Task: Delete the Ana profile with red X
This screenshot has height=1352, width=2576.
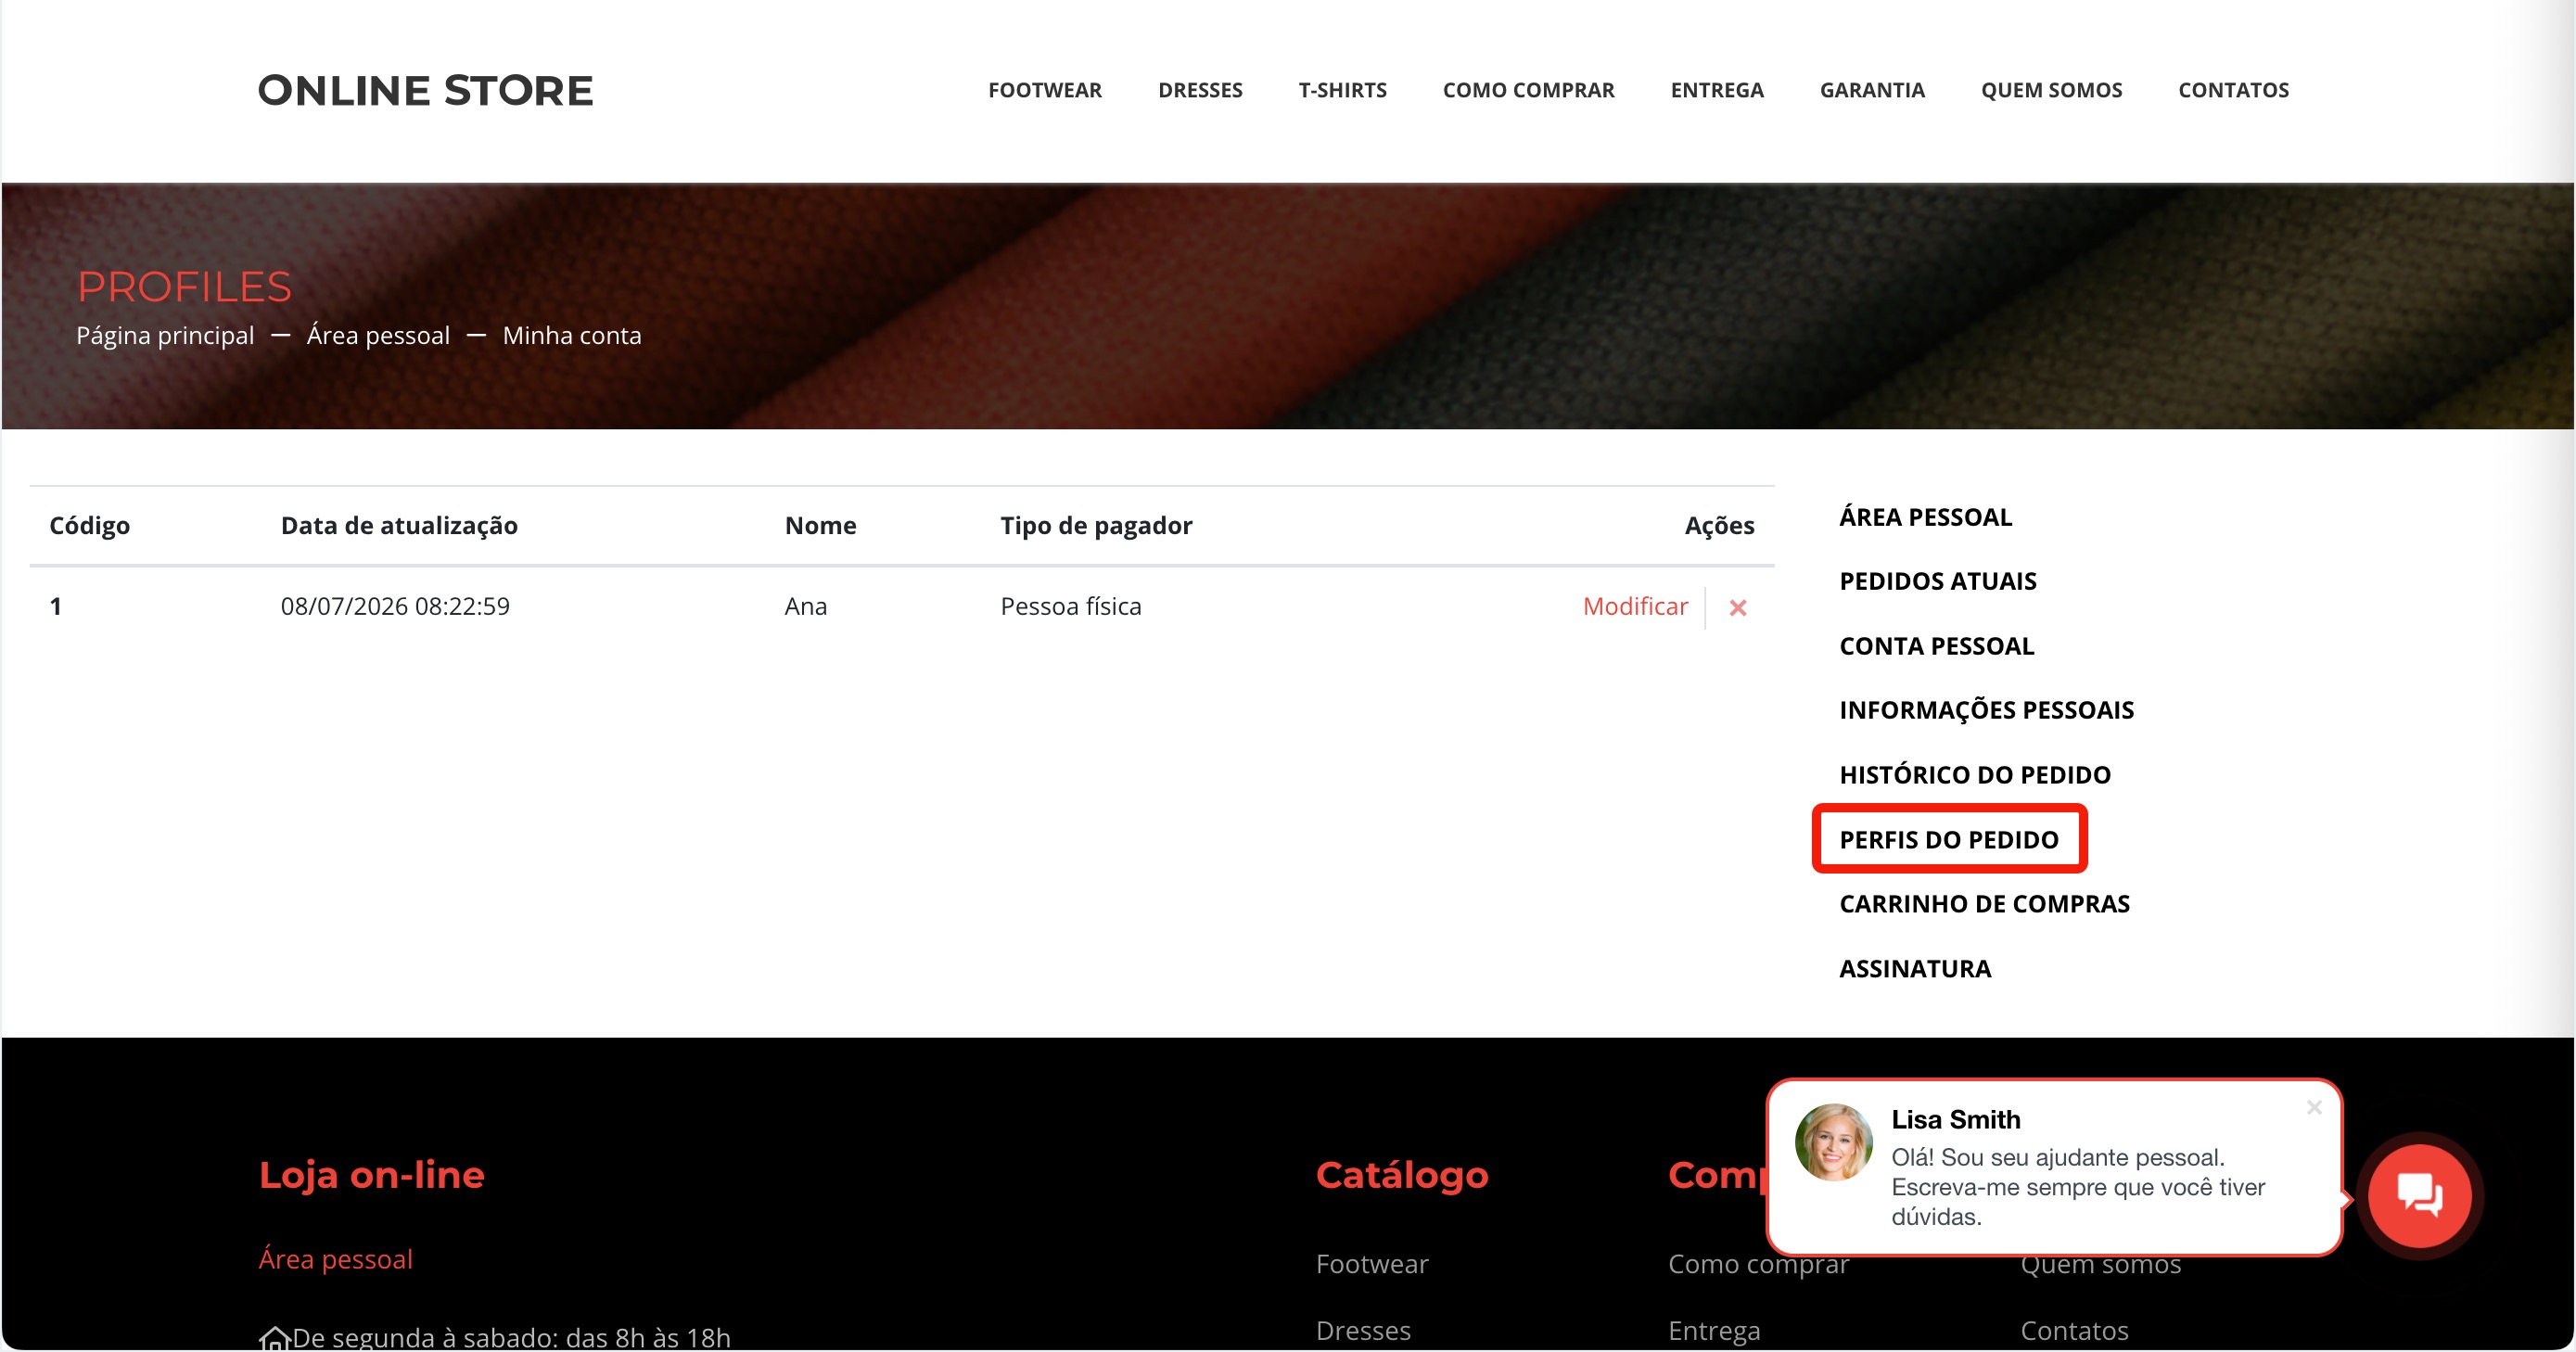Action: [1738, 607]
